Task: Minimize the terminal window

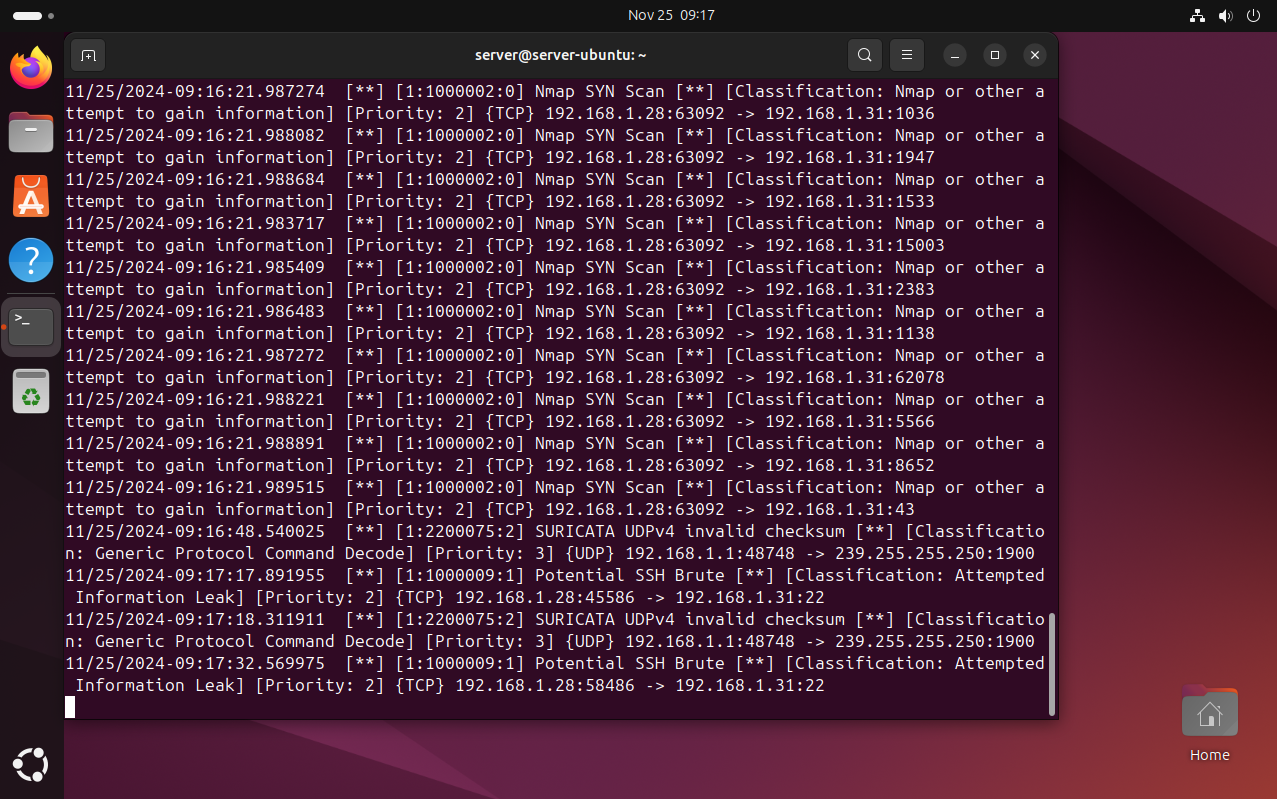Action: (x=955, y=55)
